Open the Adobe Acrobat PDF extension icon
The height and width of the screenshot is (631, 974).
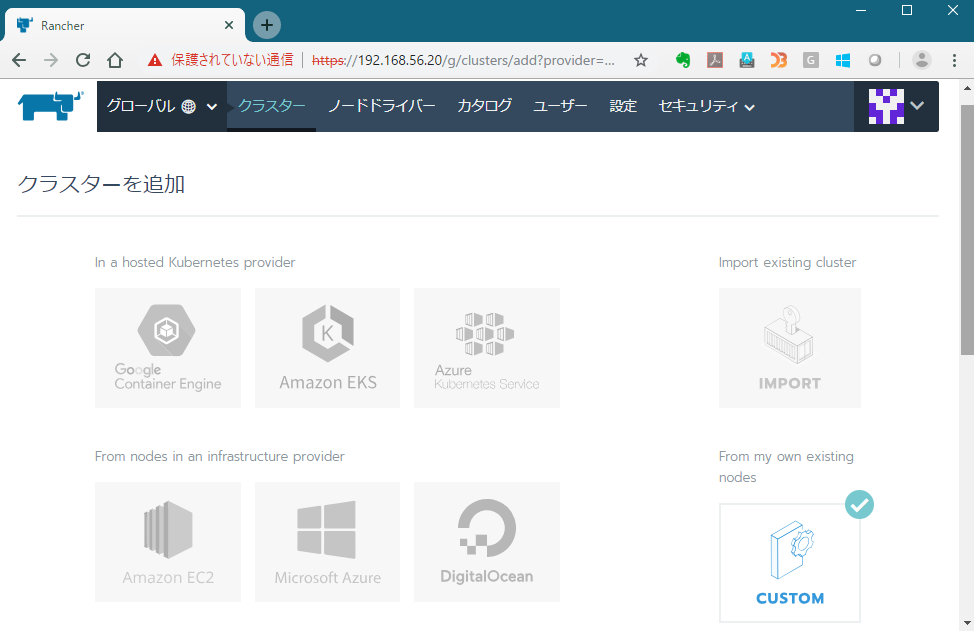[715, 60]
